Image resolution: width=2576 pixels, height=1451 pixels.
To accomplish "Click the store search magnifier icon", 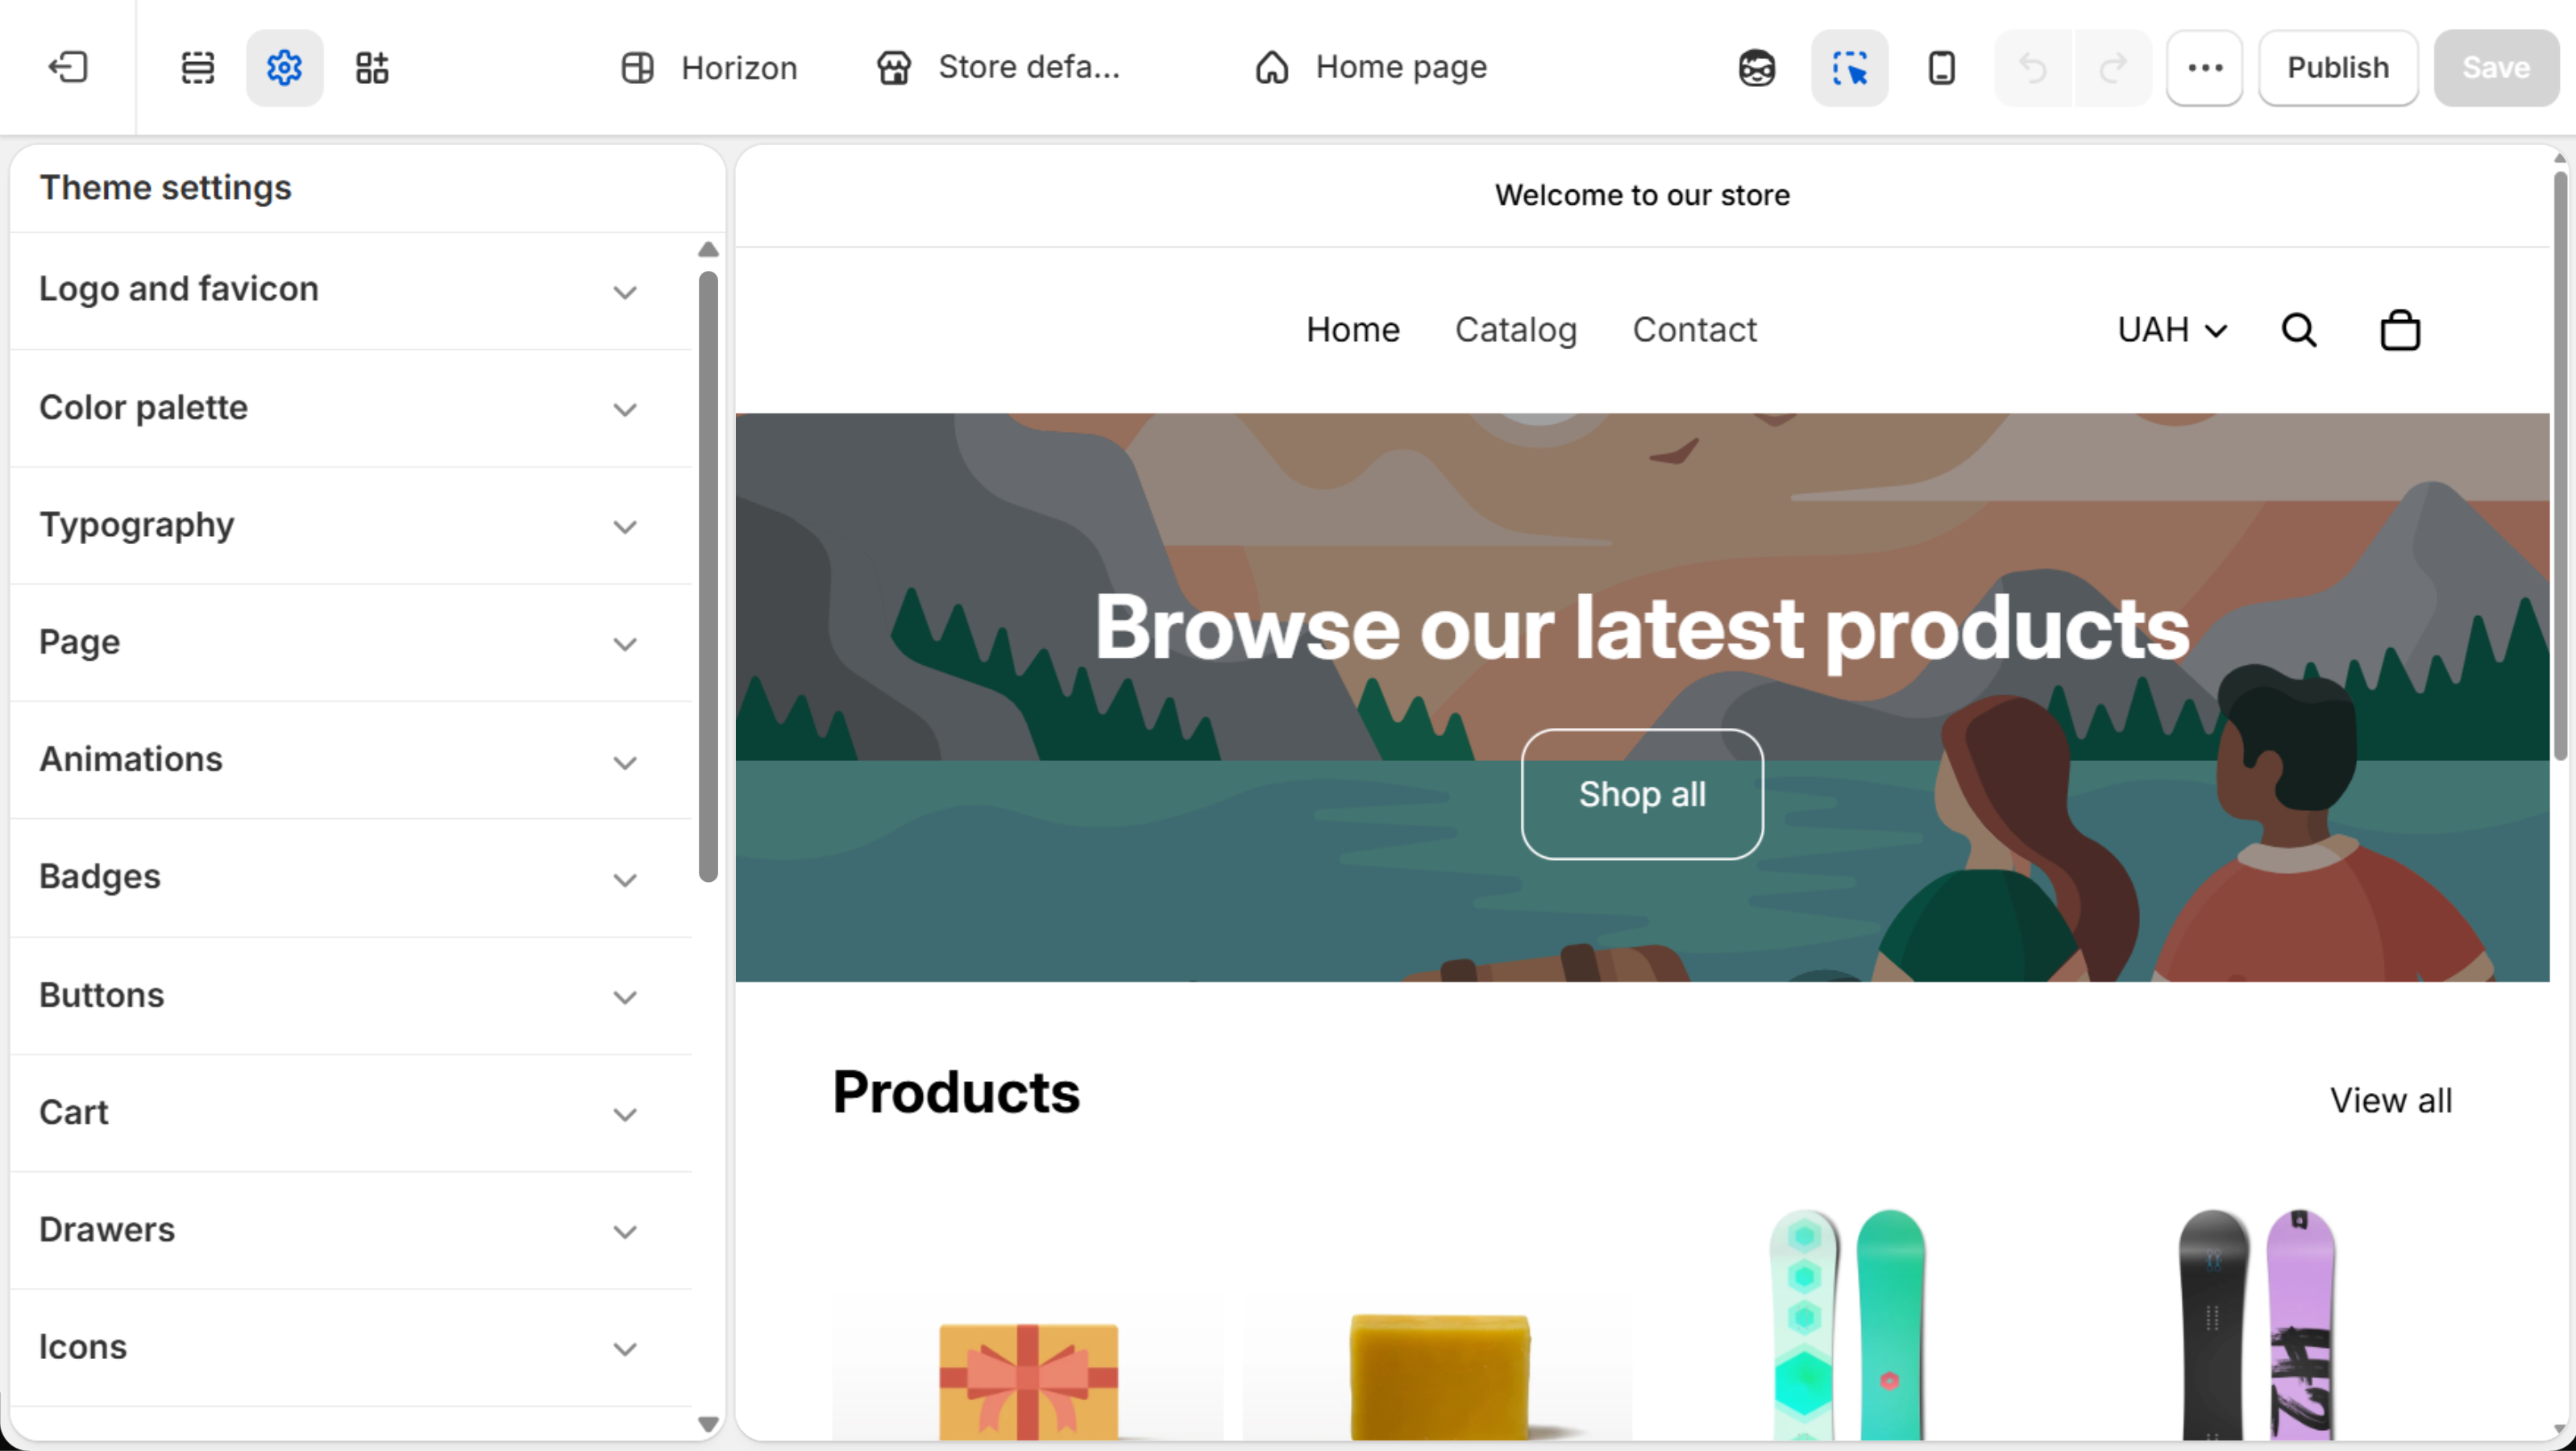I will 2299,330.
